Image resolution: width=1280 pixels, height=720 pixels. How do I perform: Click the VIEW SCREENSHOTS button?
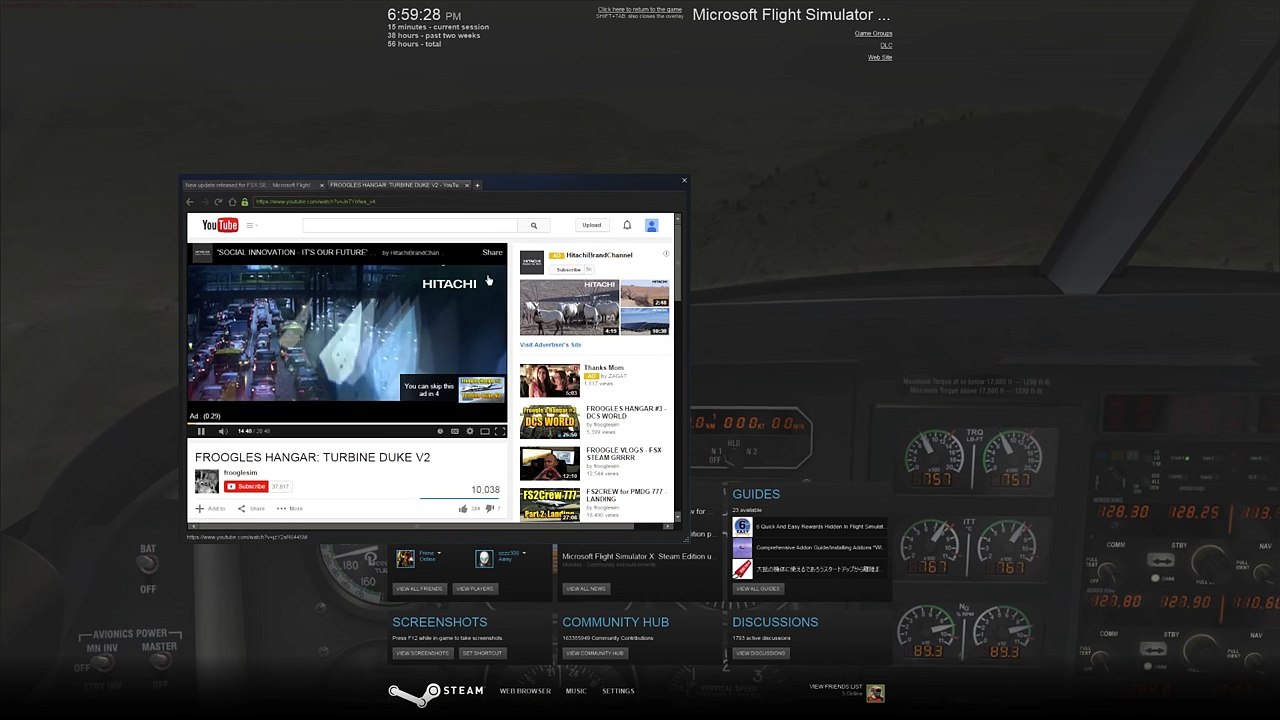422,653
